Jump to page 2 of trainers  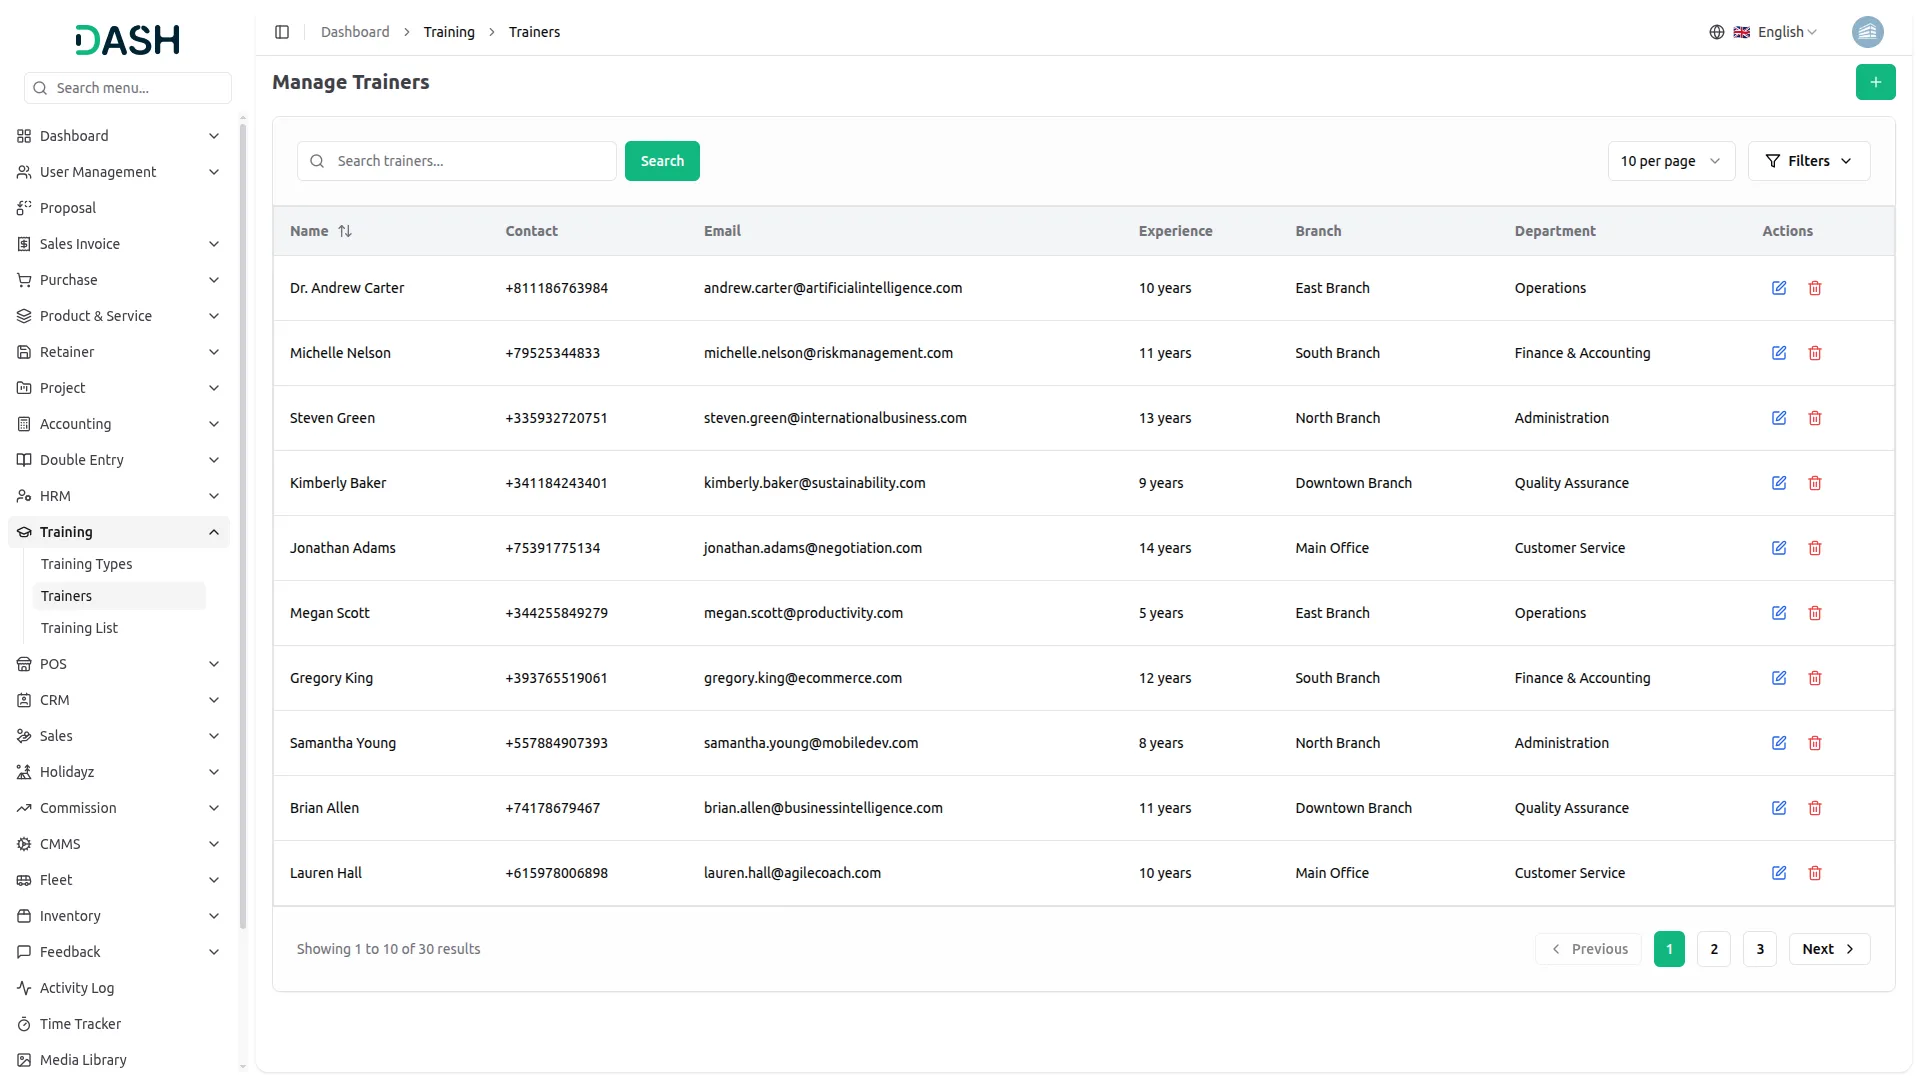coord(1714,949)
